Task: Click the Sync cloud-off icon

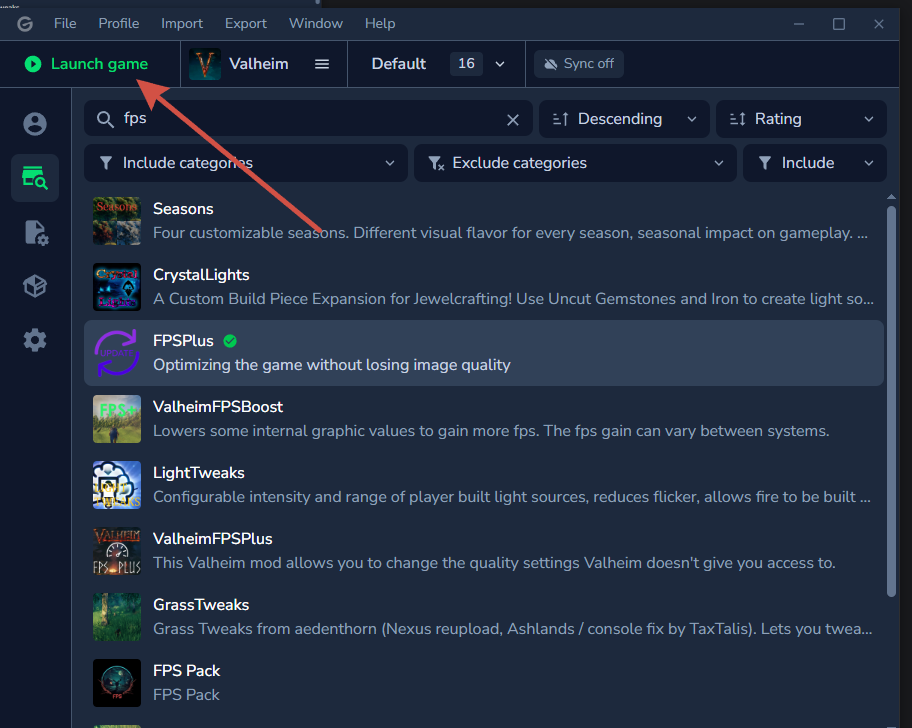Action: pyautogui.click(x=550, y=64)
